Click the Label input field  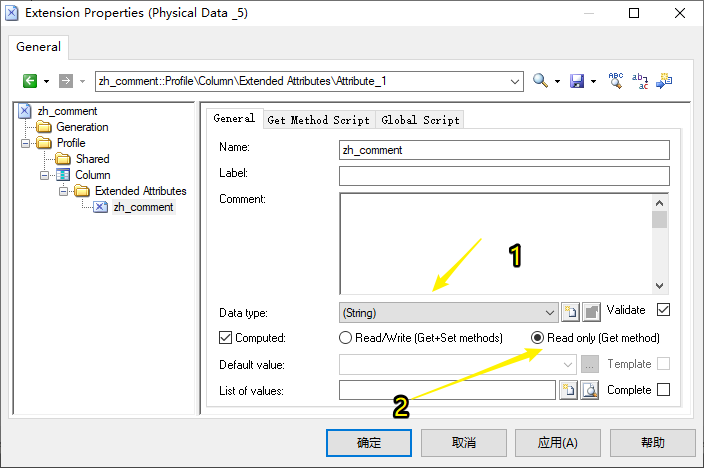504,176
